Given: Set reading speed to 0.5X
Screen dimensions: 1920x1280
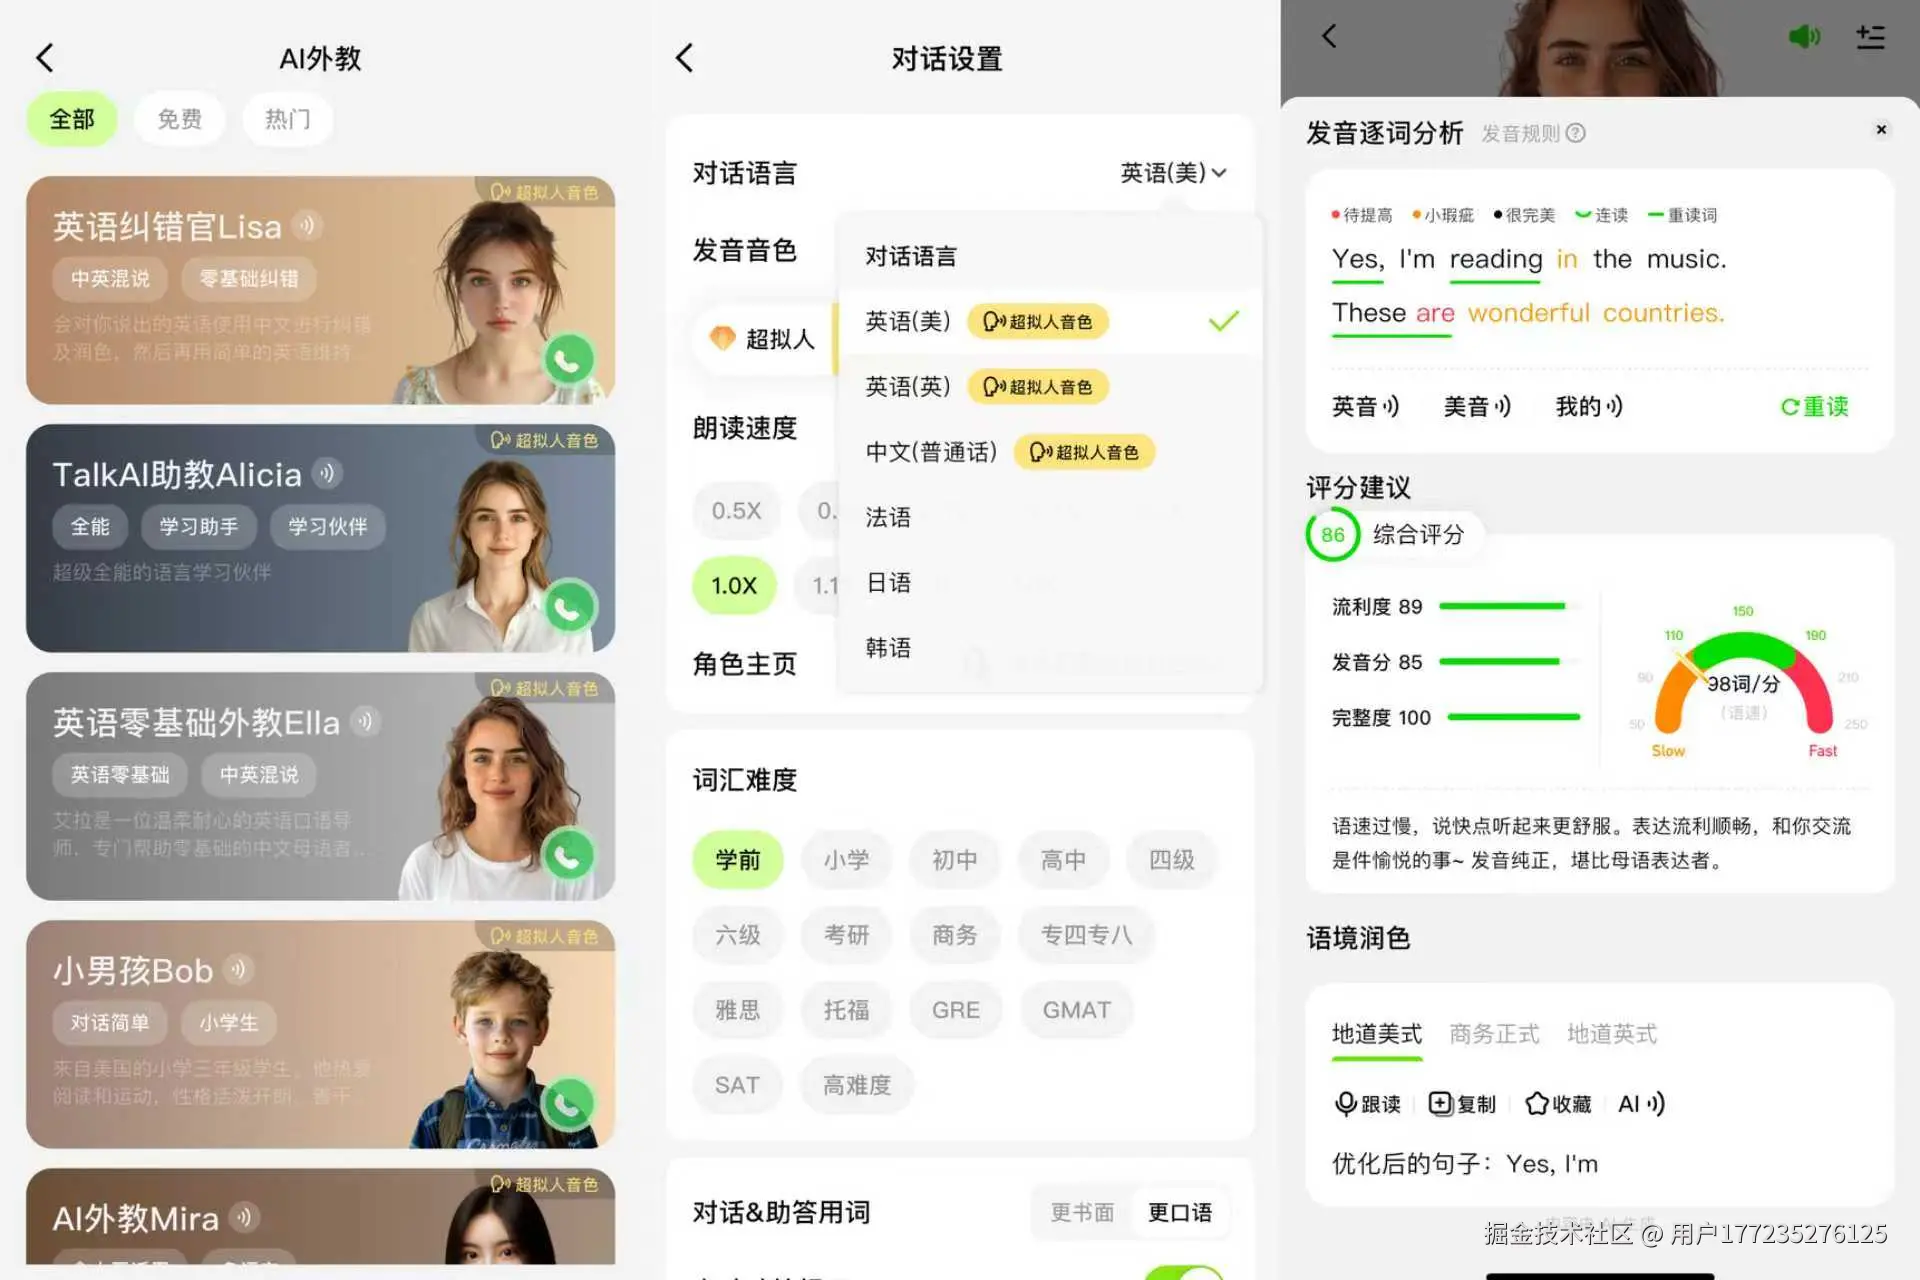Looking at the screenshot, I should [736, 510].
